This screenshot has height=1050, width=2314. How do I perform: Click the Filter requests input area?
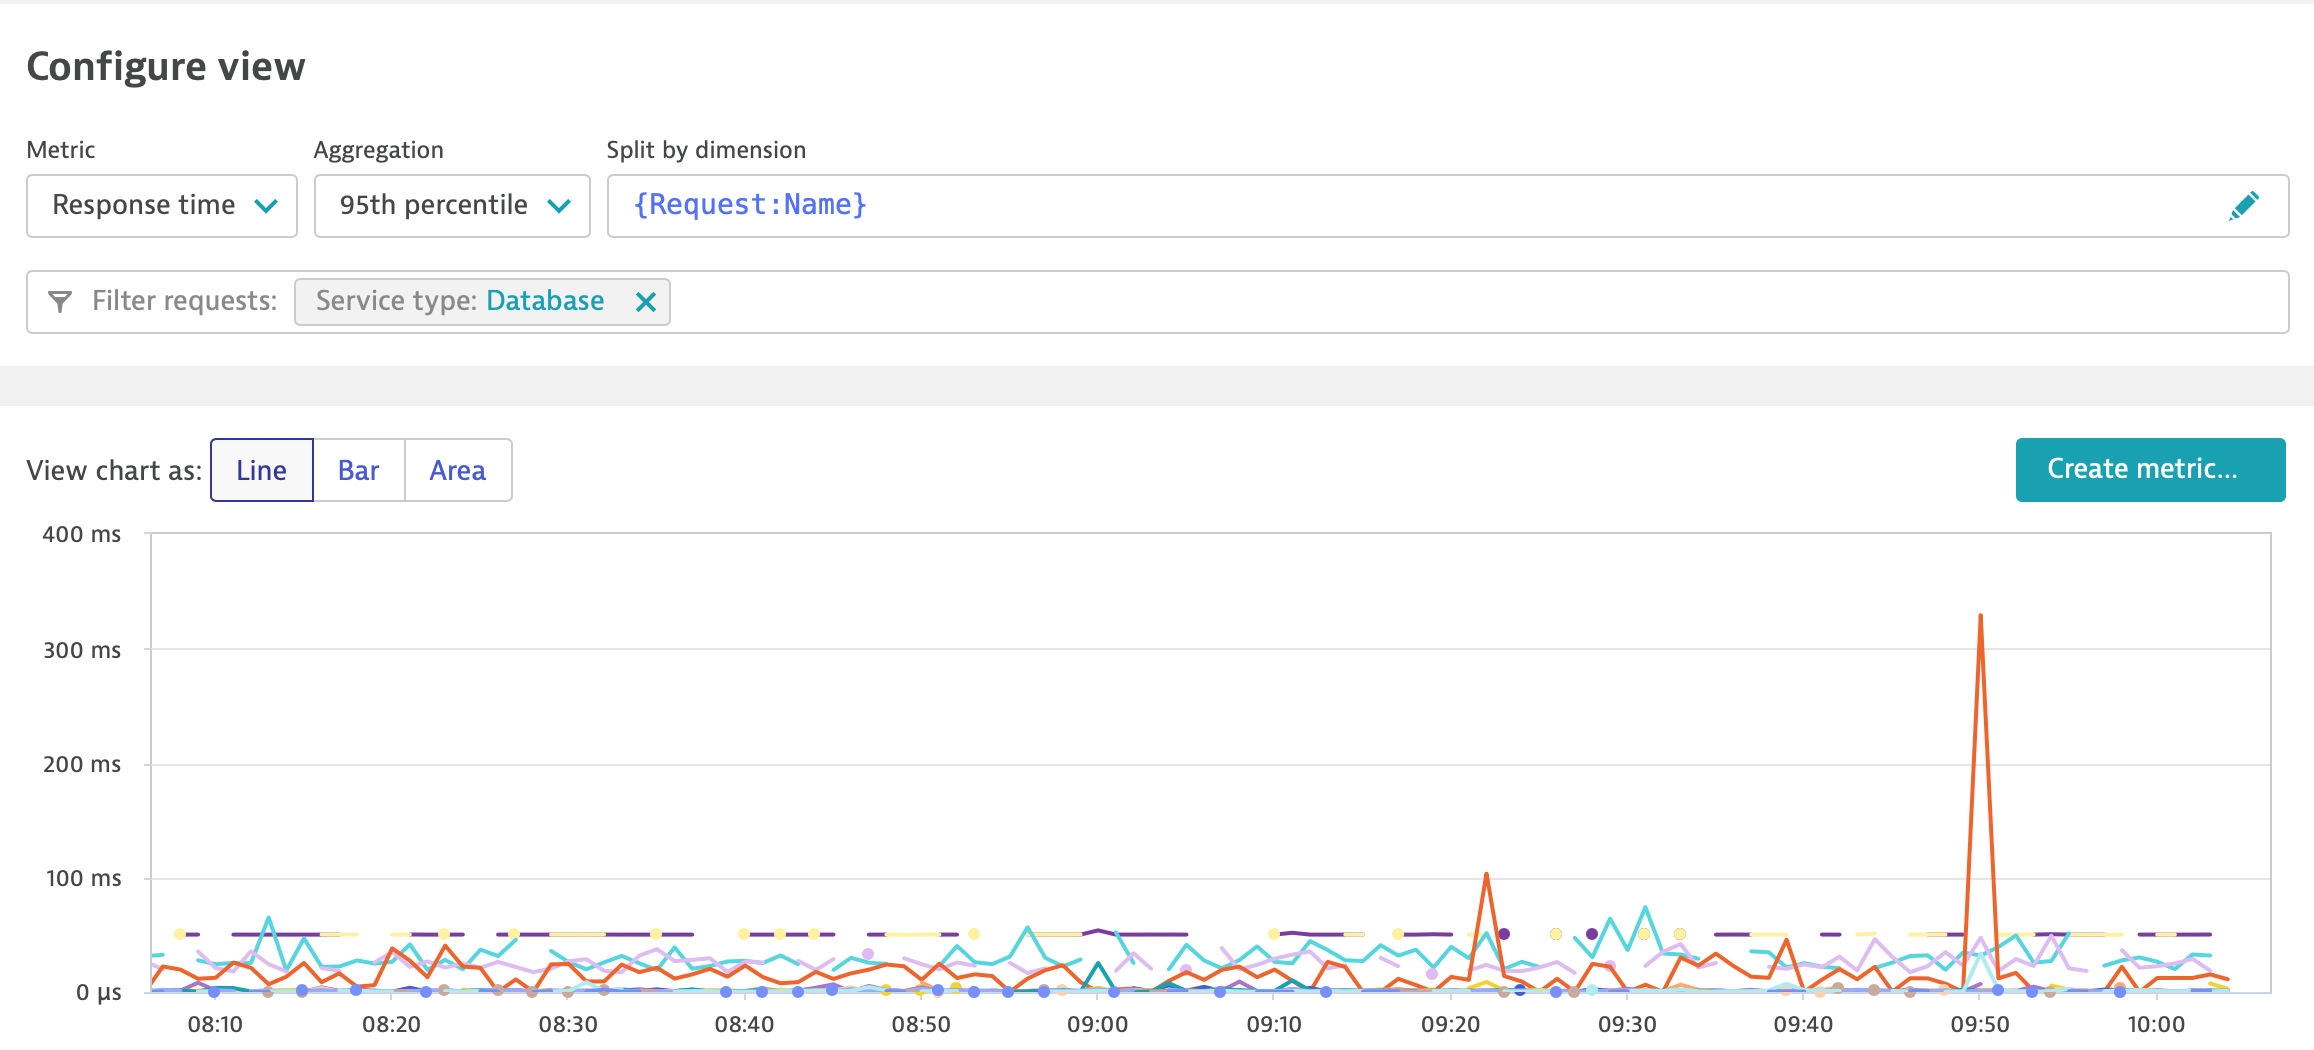pos(1400,301)
